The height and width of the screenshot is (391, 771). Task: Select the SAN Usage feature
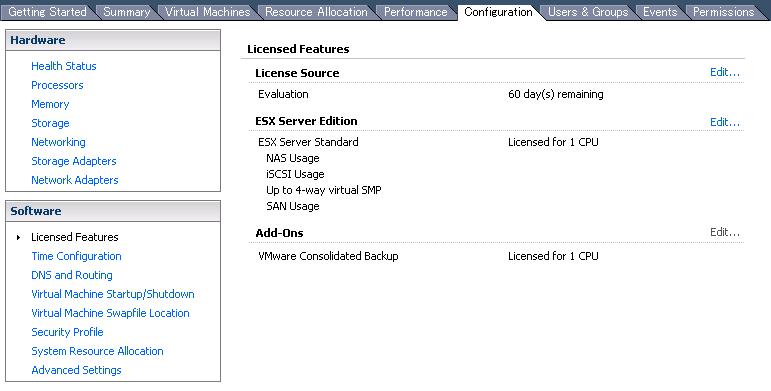[x=293, y=207]
